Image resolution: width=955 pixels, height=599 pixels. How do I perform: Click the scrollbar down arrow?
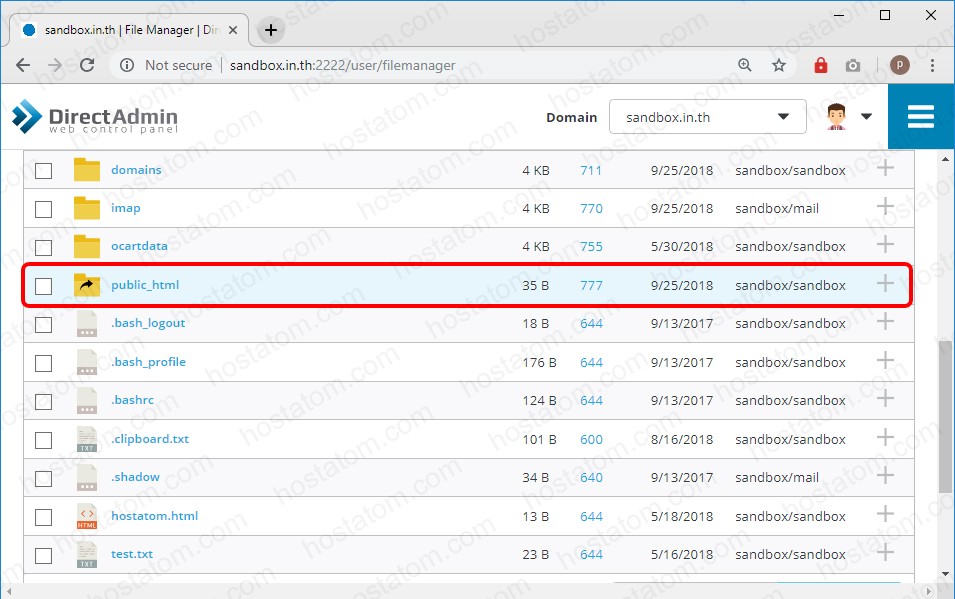point(945,573)
